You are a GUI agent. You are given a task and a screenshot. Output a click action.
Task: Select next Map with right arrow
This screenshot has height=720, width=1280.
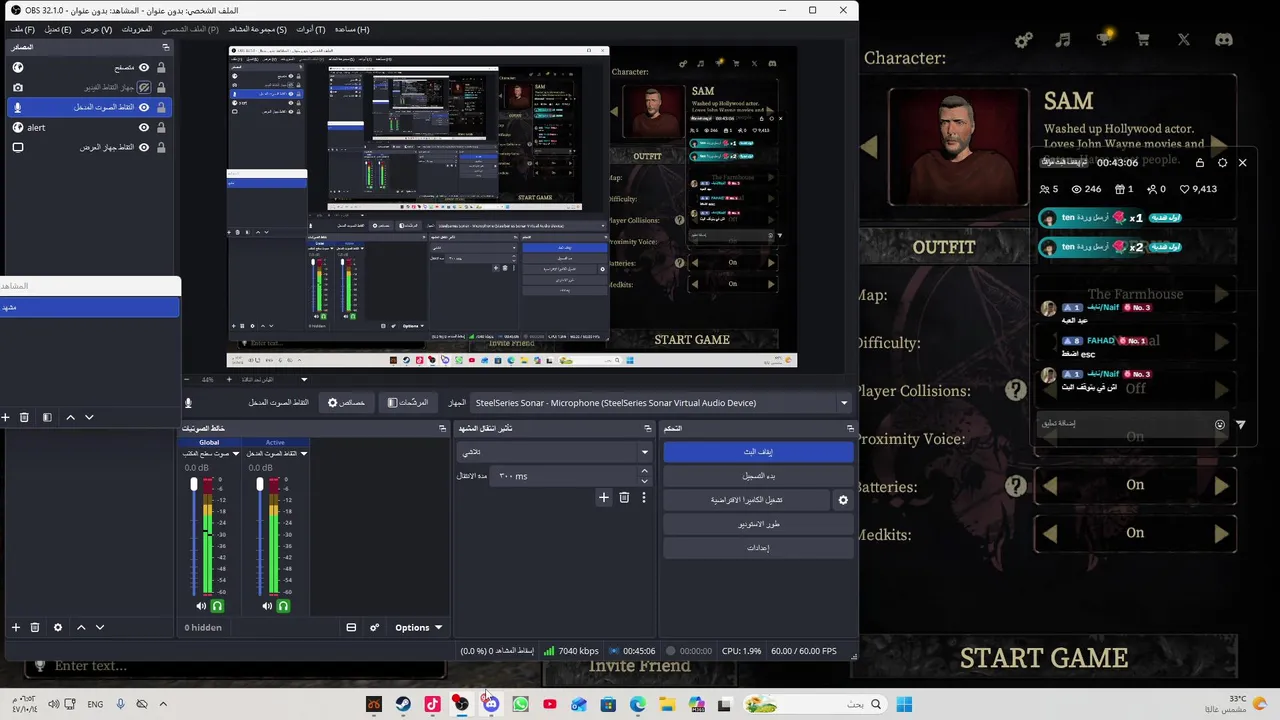pos(1221,294)
